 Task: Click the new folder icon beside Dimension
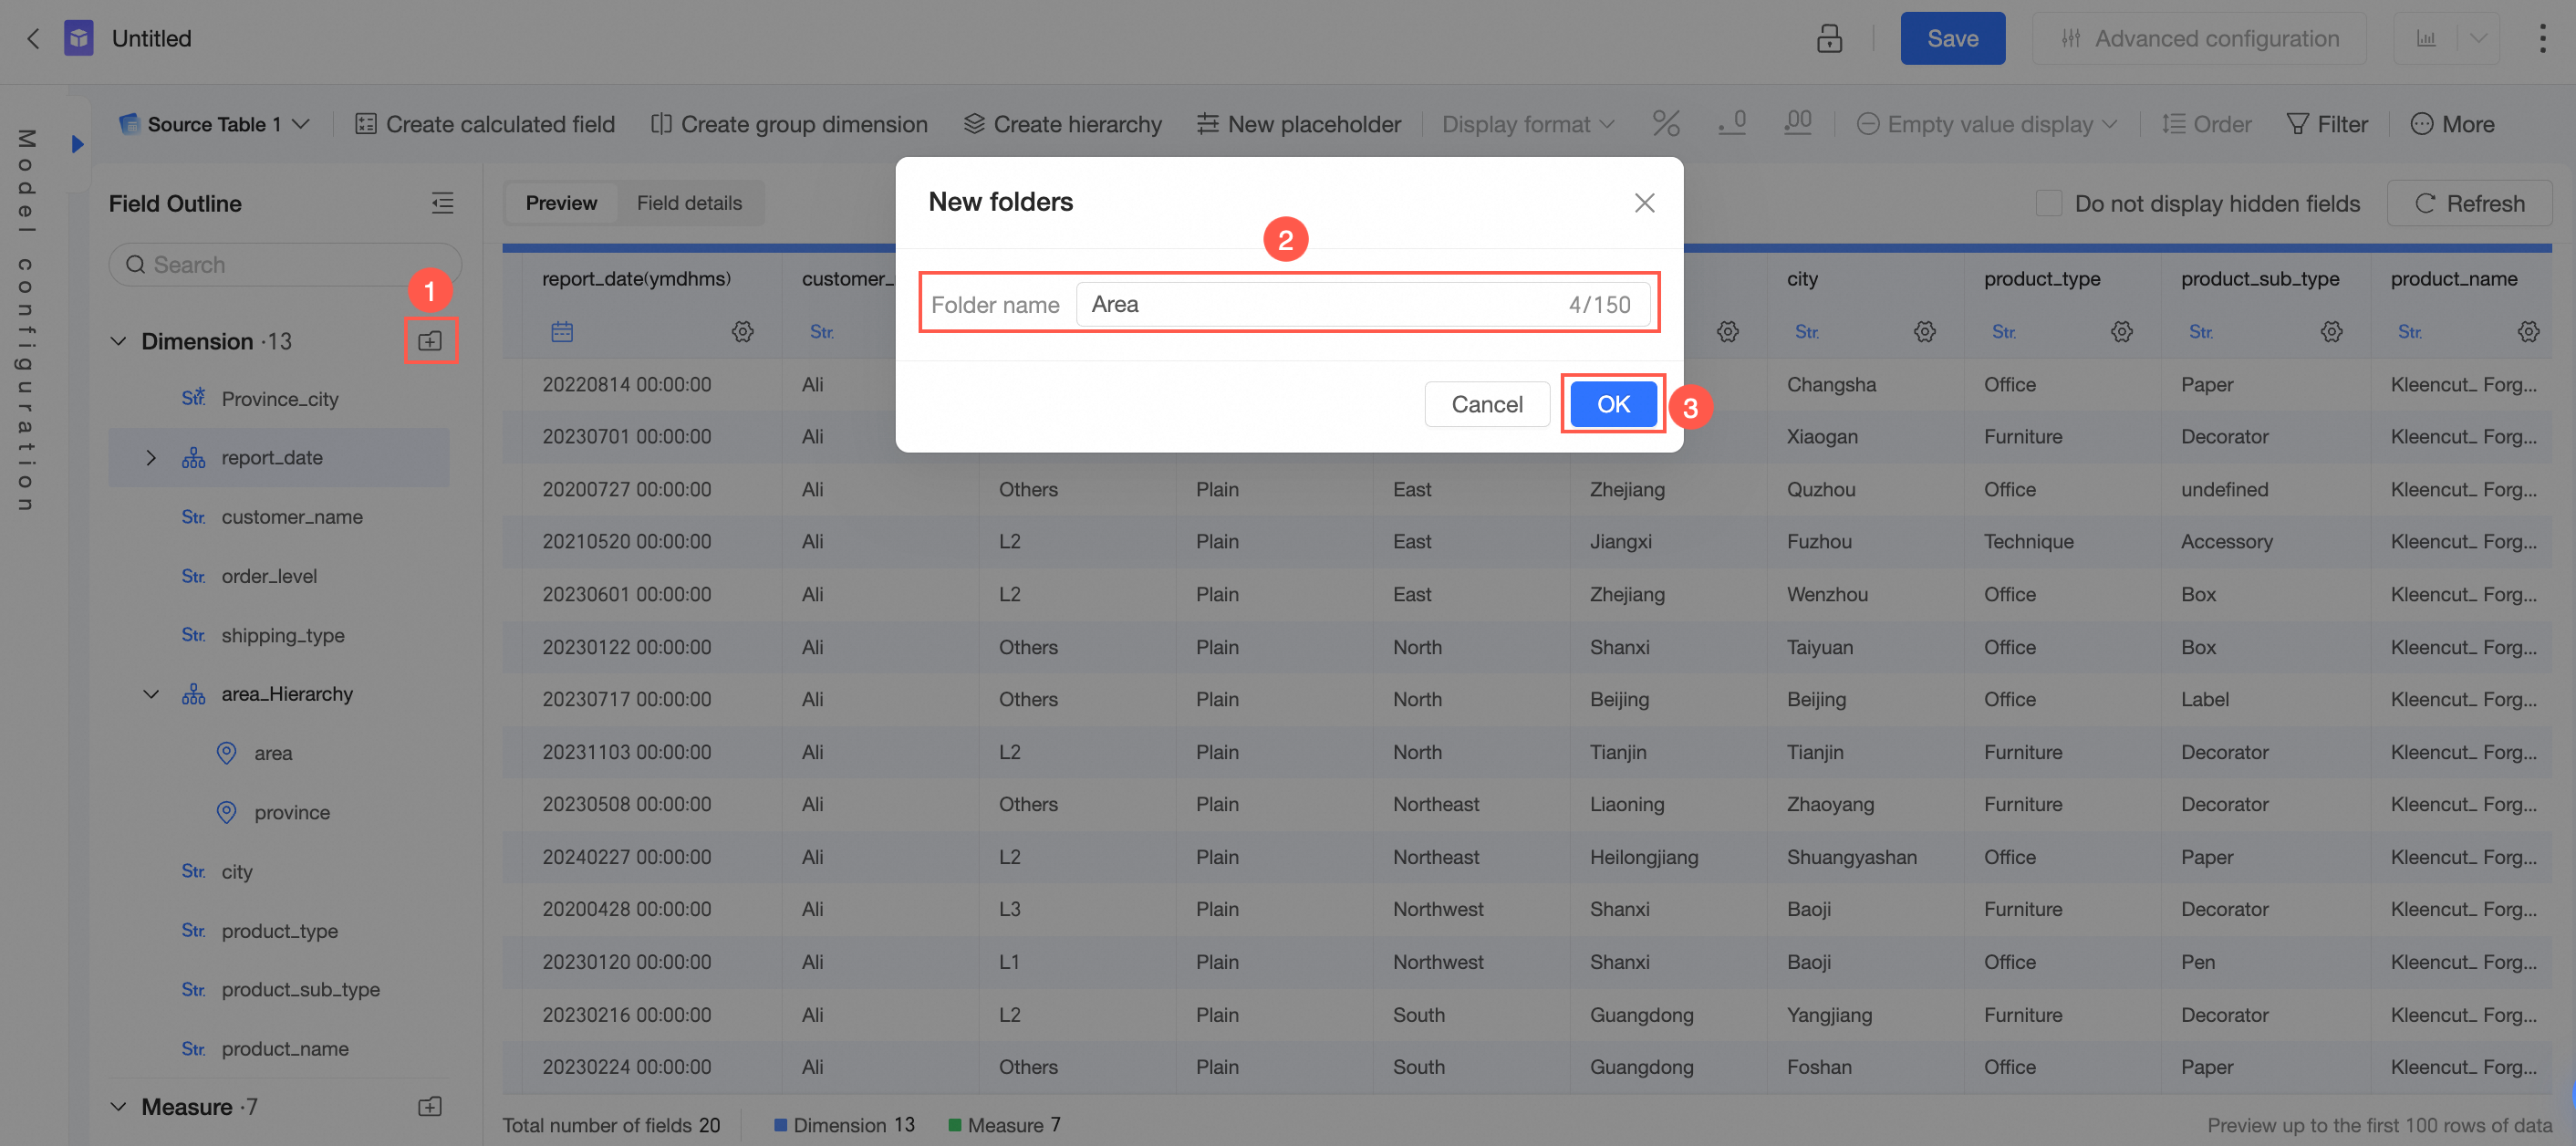coord(429,341)
